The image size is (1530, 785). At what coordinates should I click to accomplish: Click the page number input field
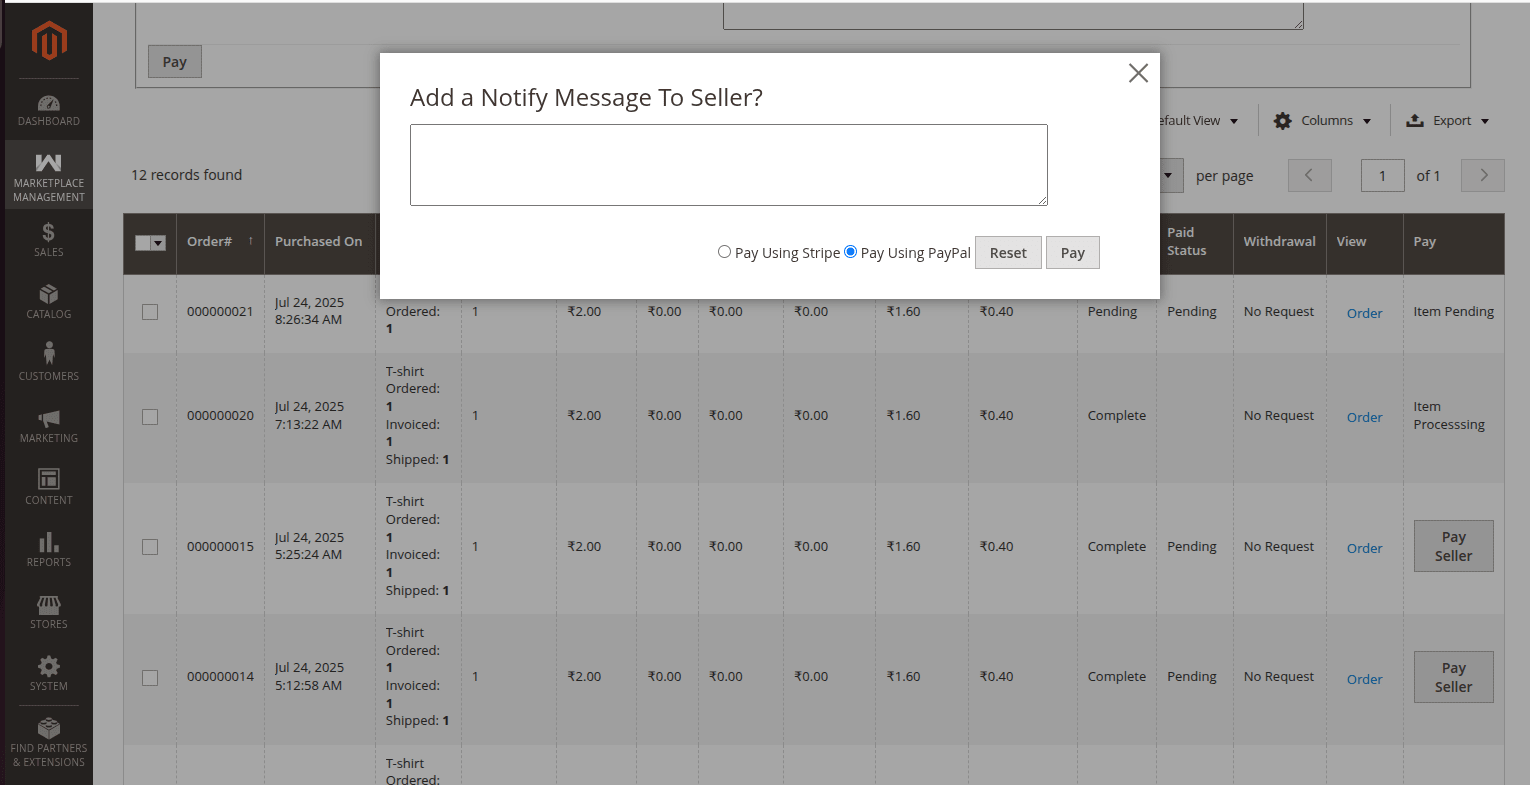click(1382, 175)
